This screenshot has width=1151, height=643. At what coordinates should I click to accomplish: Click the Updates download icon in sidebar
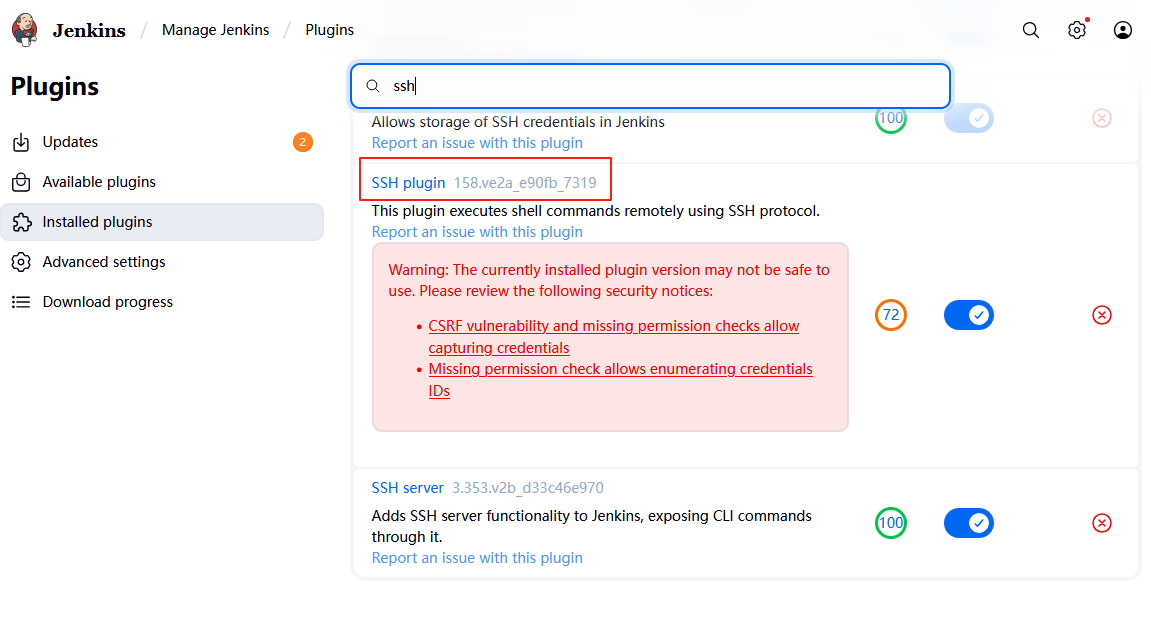coord(21,142)
